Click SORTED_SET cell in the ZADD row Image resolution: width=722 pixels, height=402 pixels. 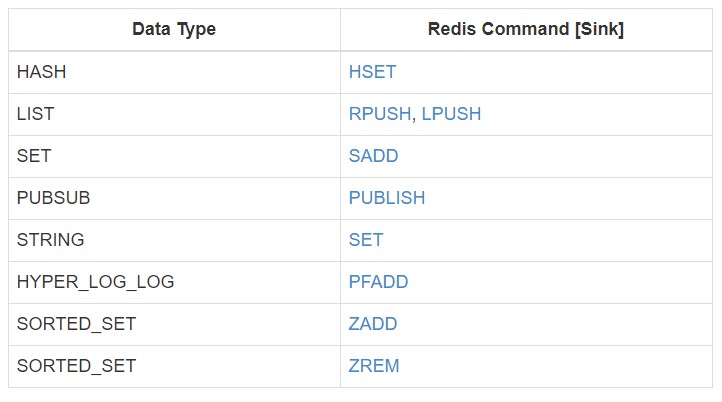(x=76, y=324)
